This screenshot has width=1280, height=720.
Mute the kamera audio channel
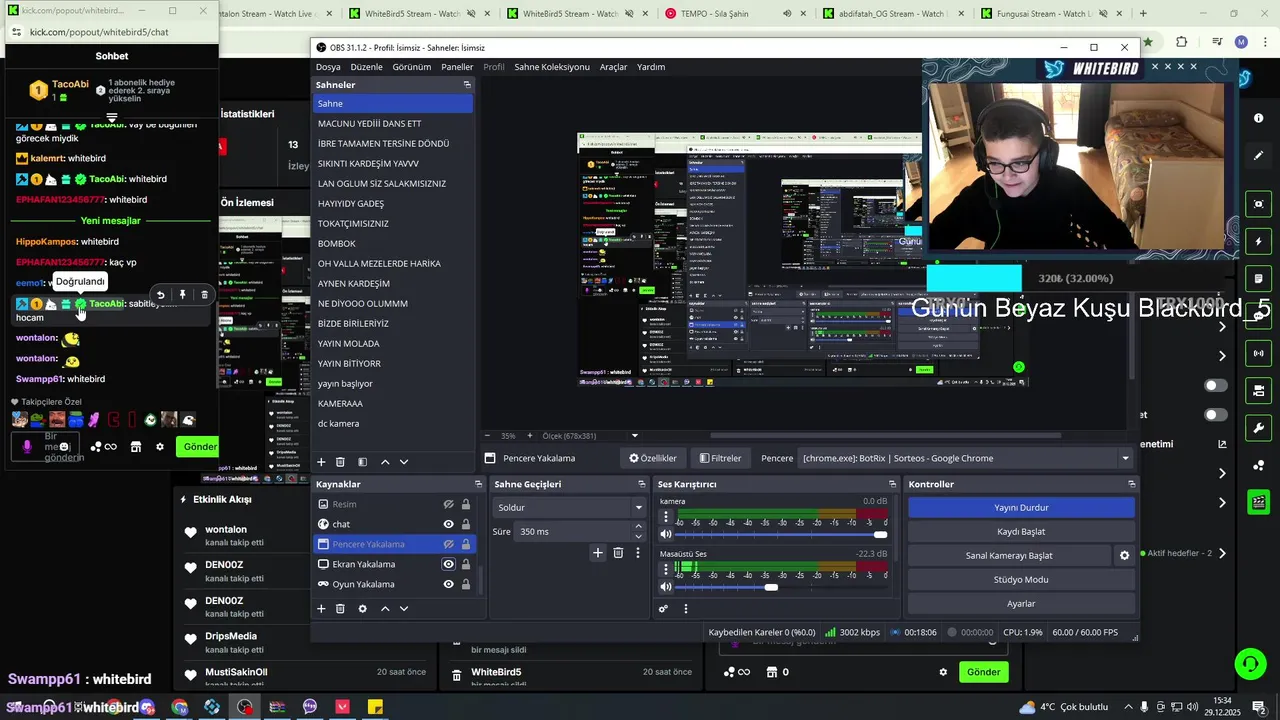[666, 535]
